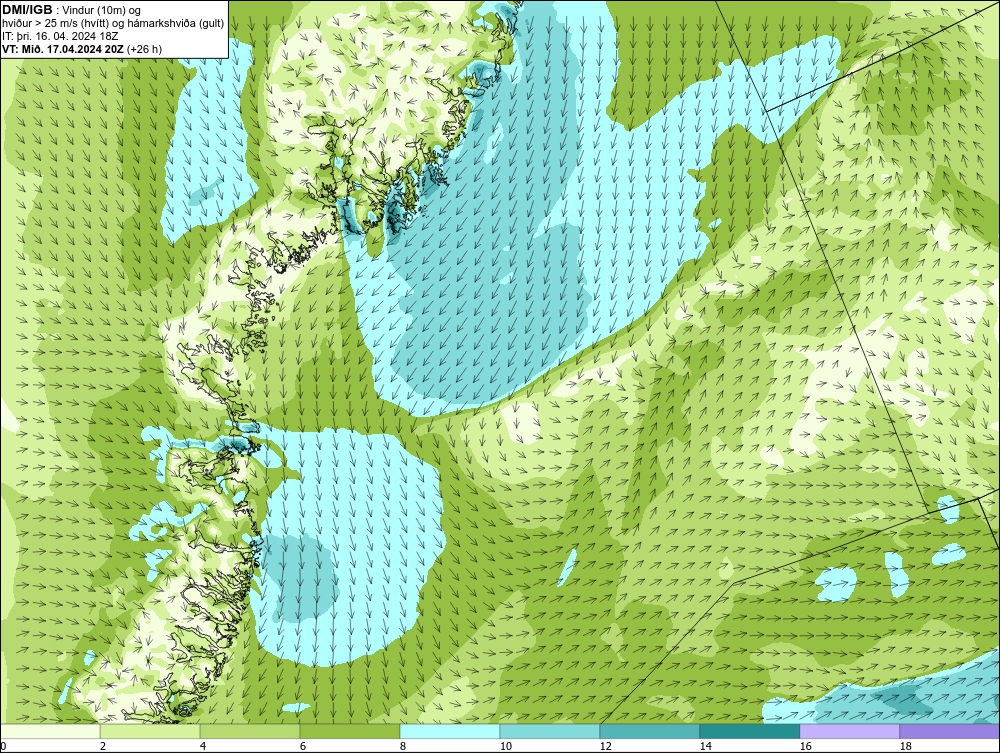The width and height of the screenshot is (1000, 753).
Task: Click the 2–4 m/s light green swatch
Action: (150, 731)
